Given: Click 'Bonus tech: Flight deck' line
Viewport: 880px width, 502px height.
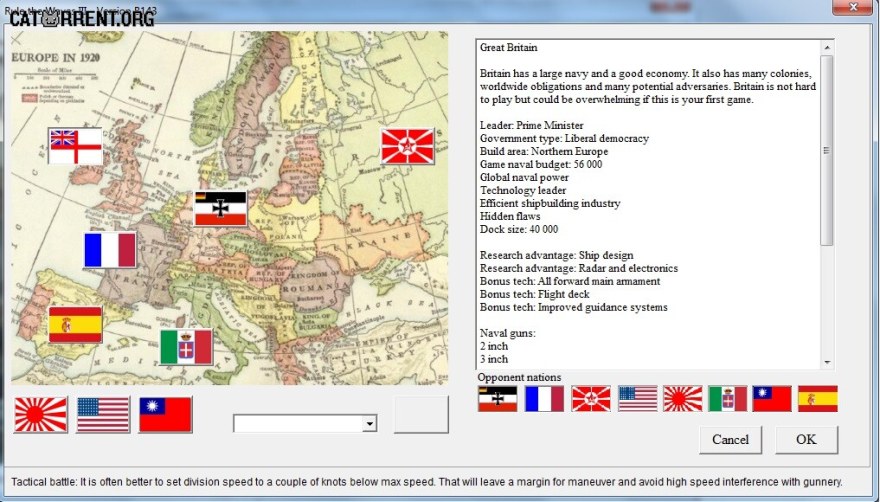Looking at the screenshot, I should [x=535, y=294].
